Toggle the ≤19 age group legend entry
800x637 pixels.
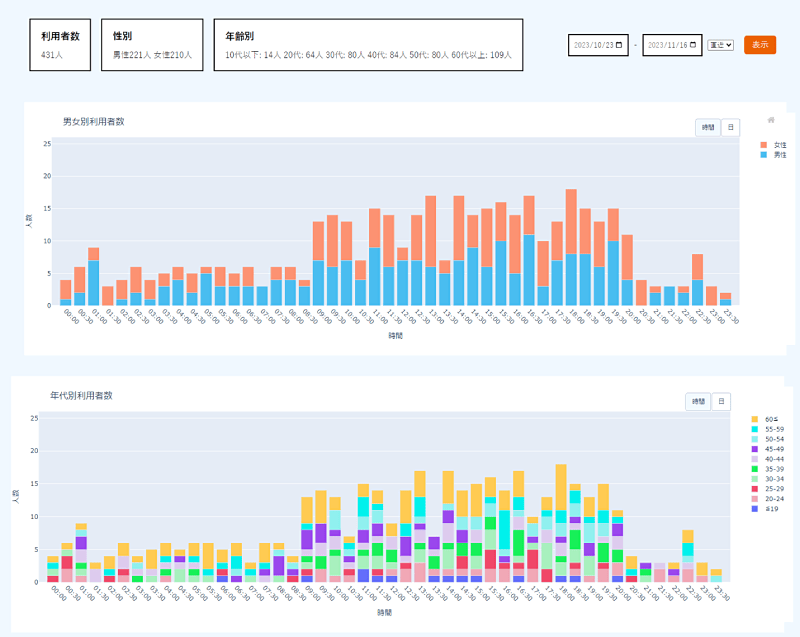point(770,510)
